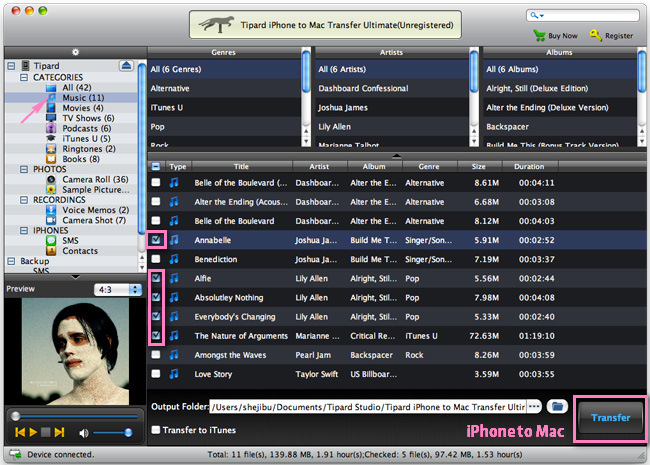This screenshot has width=650, height=465.
Task: Select the SMS speech bubble icon
Action: 51,240
